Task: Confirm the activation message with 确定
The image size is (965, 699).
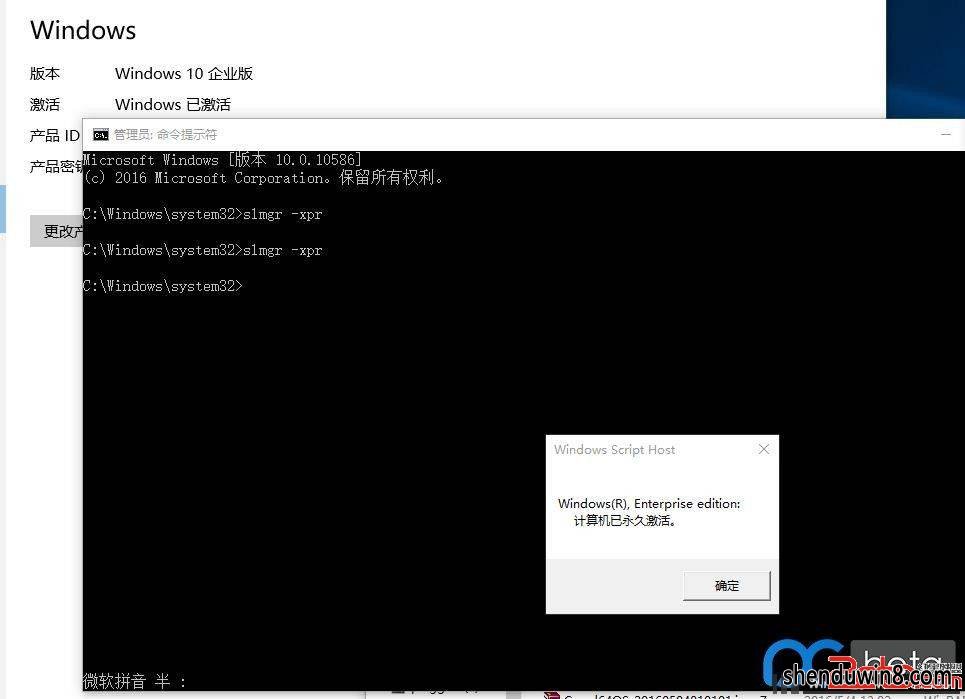Action: point(727,586)
